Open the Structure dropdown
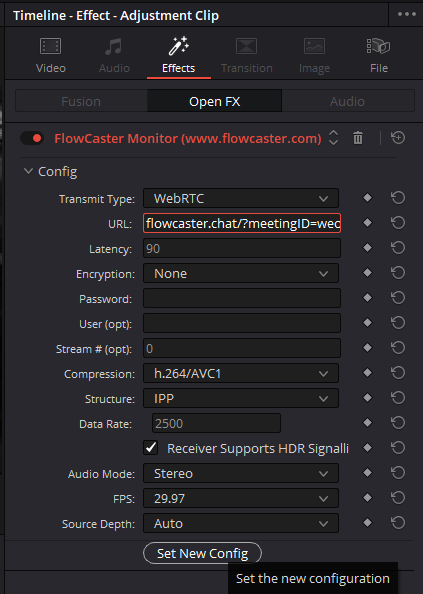This screenshot has width=423, height=594. (x=241, y=398)
